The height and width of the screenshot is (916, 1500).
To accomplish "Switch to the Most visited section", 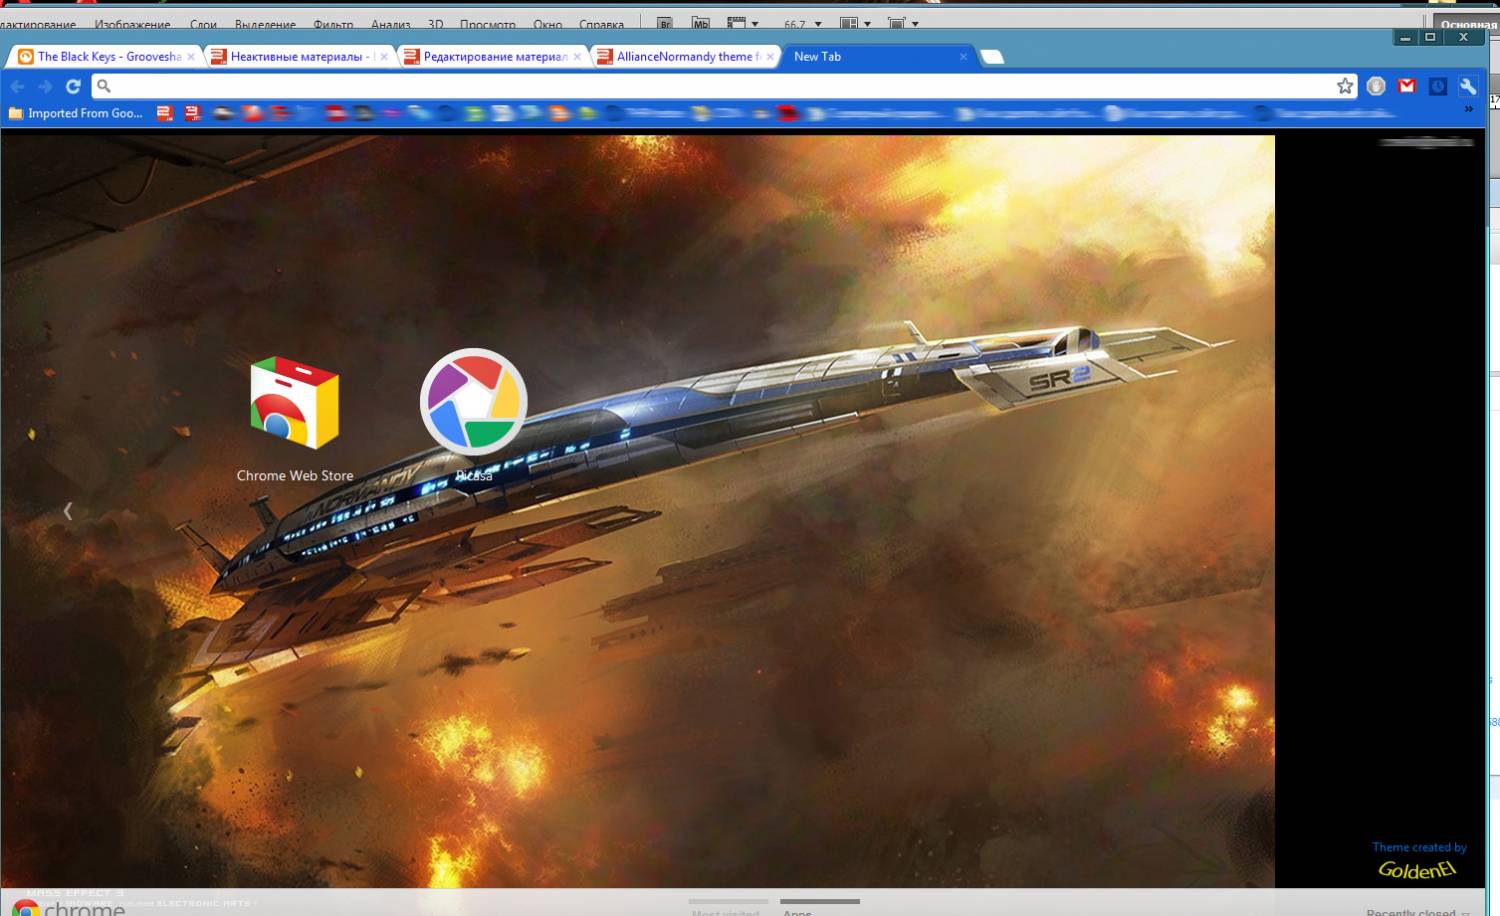I will point(727,908).
